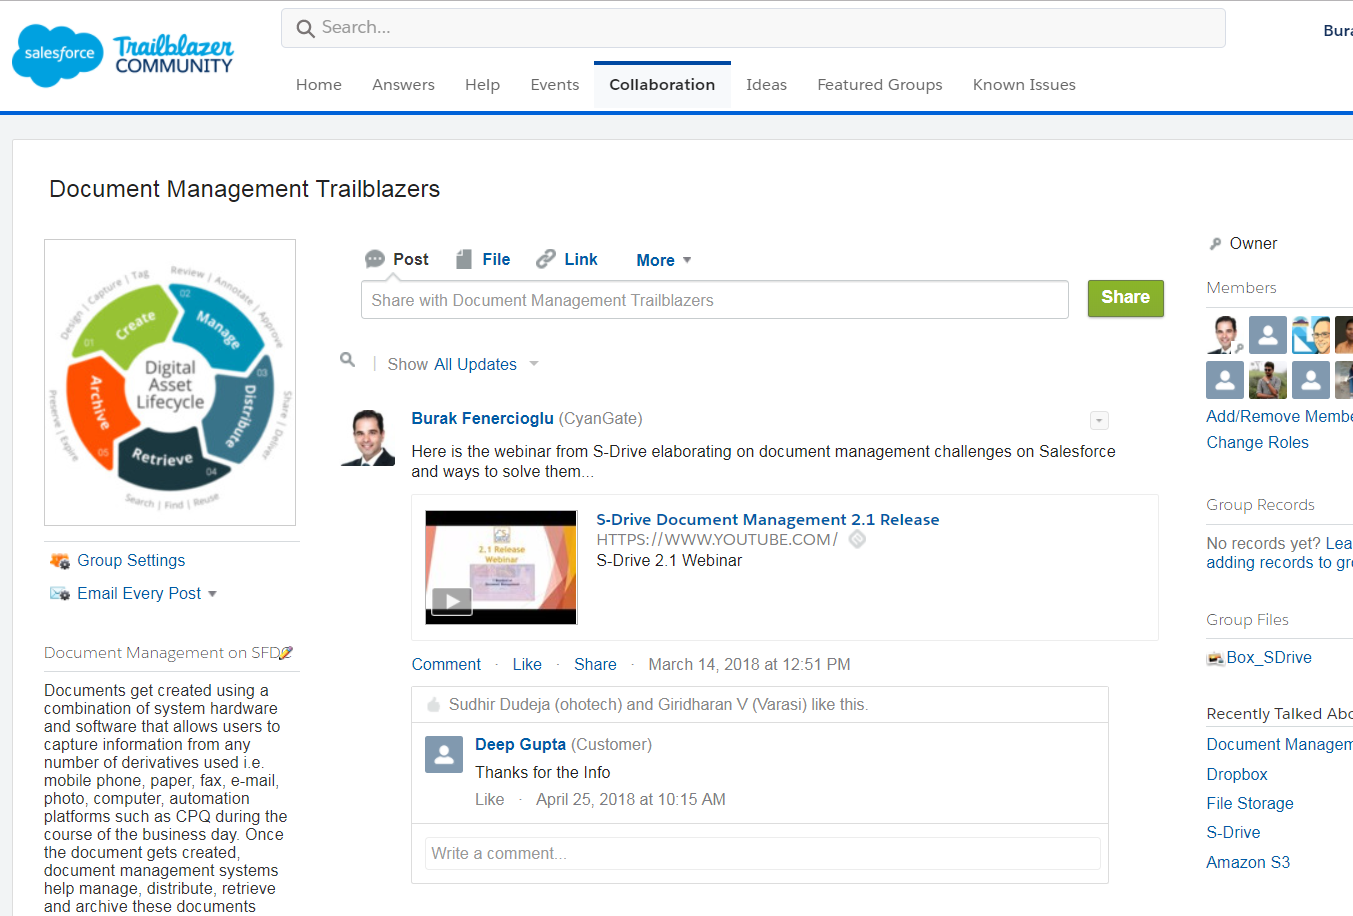Image resolution: width=1353 pixels, height=916 pixels.
Task: Click the green Share button
Action: 1126,298
